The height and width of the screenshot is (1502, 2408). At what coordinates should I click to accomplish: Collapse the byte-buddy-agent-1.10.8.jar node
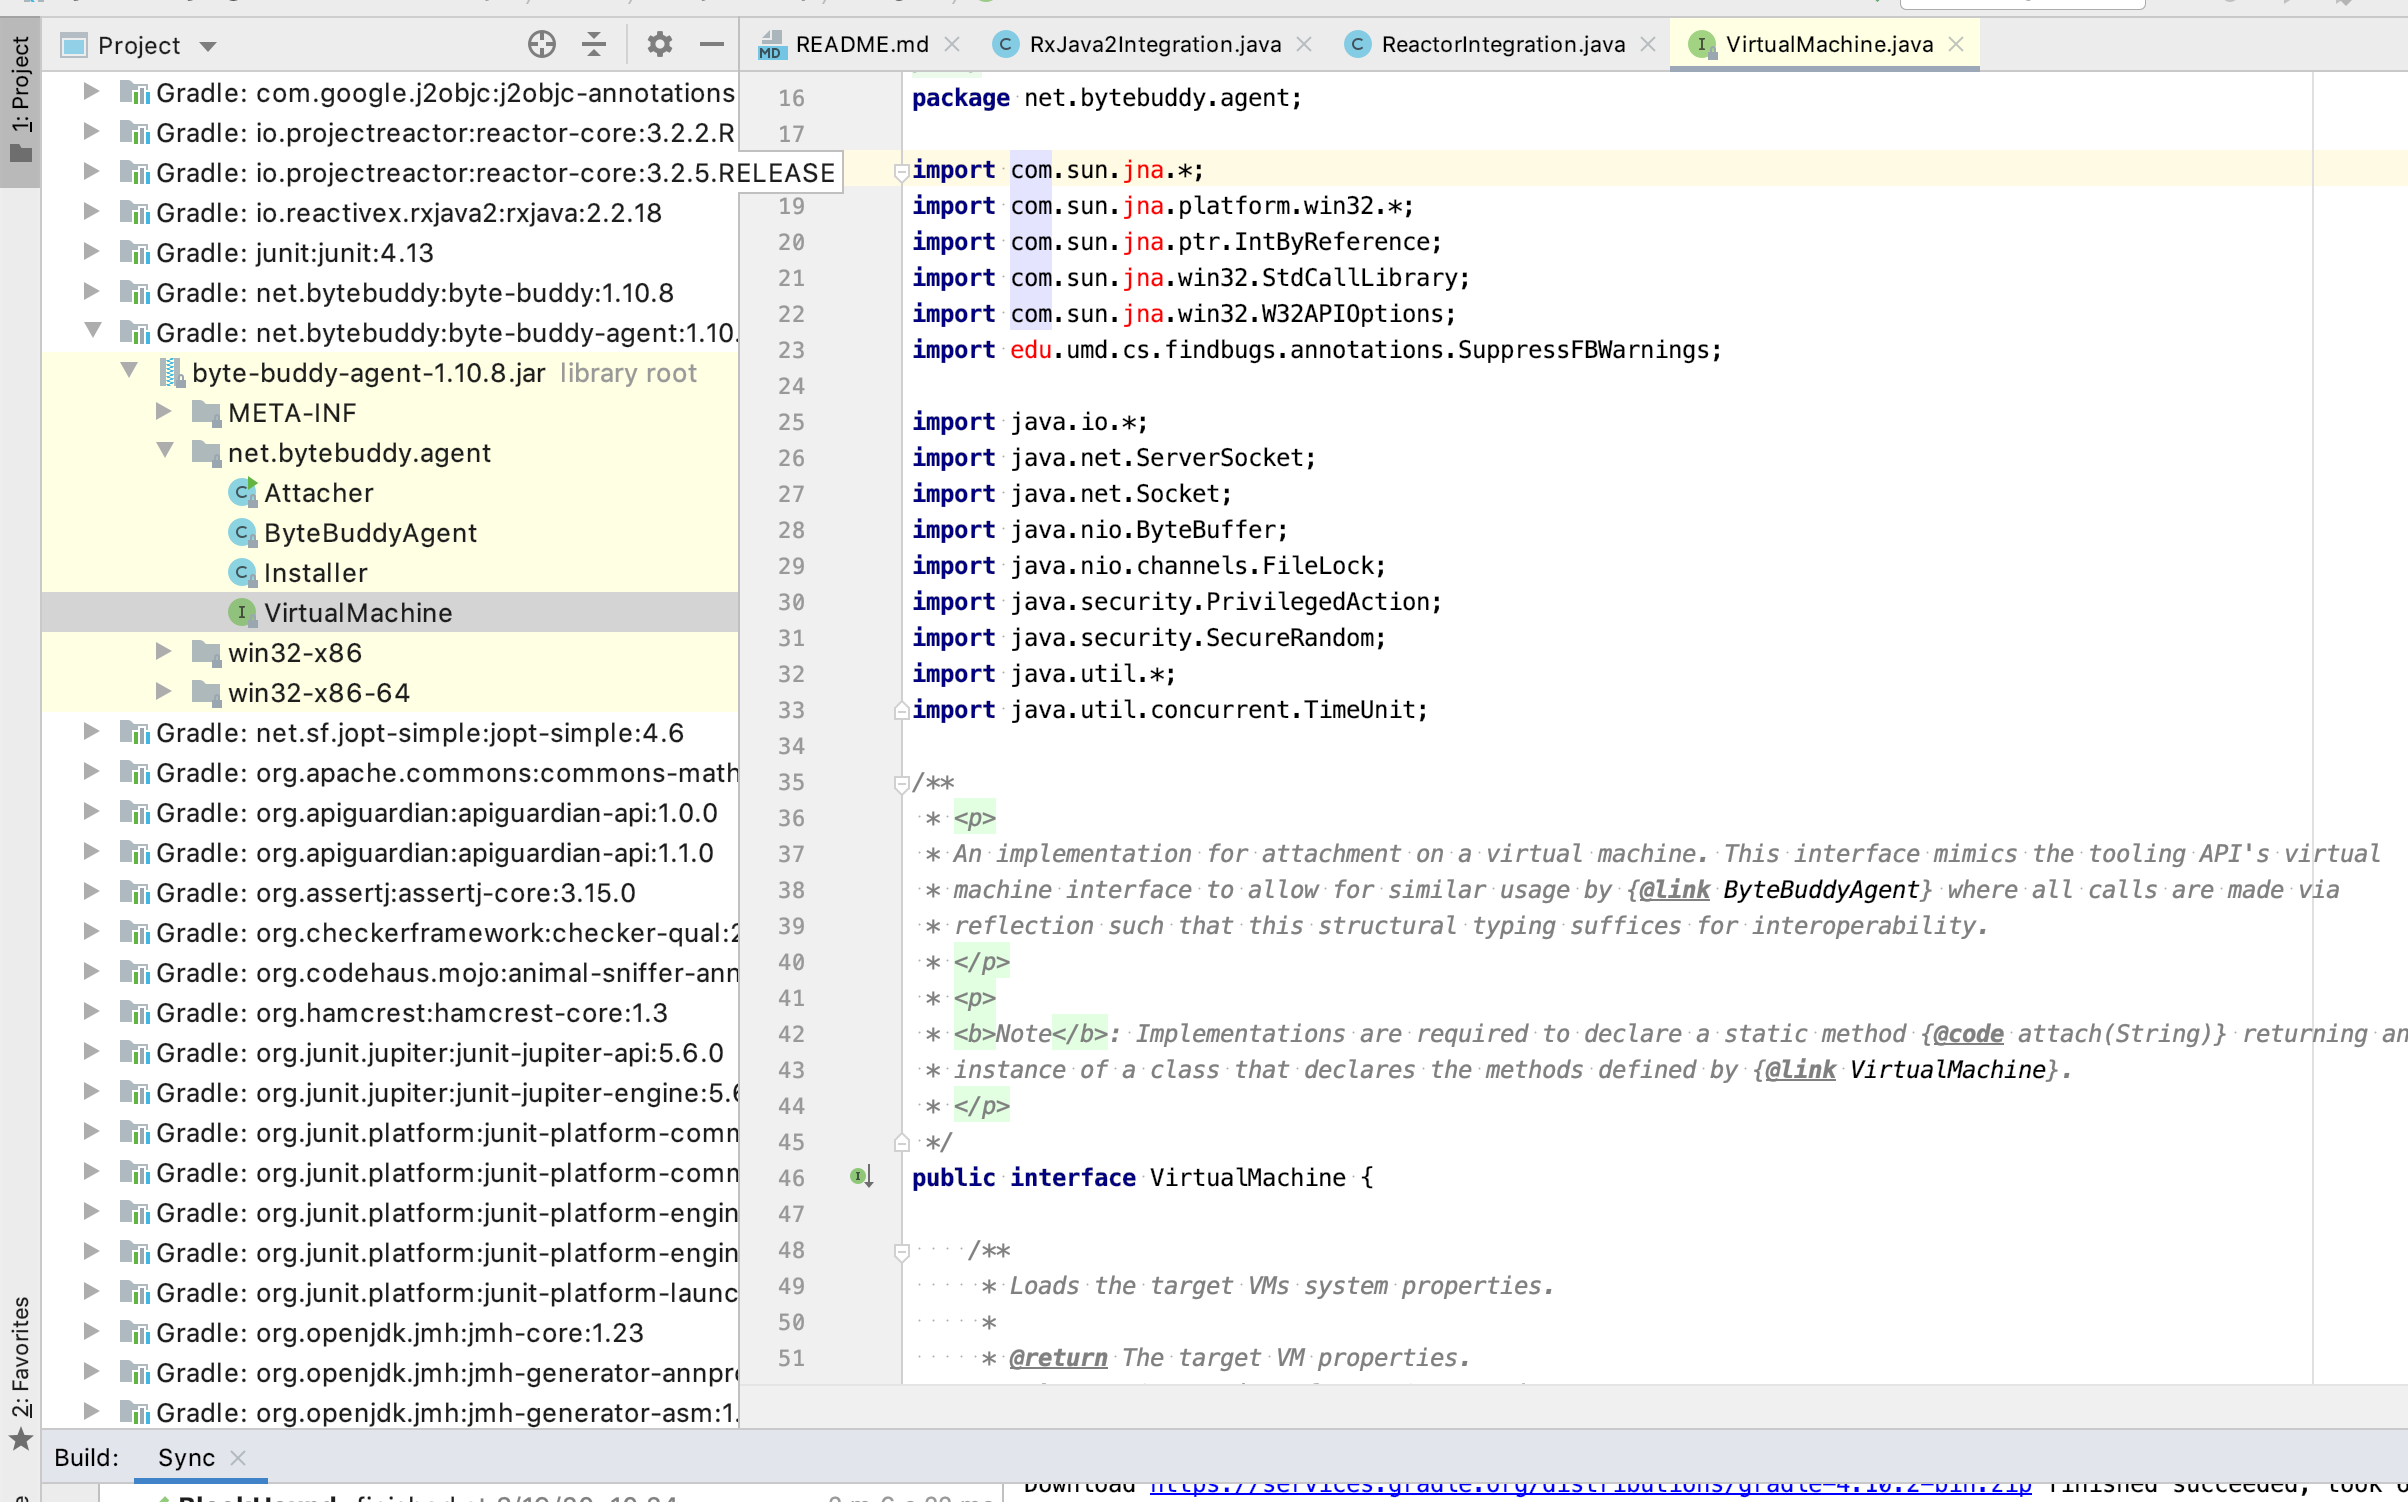tap(130, 371)
